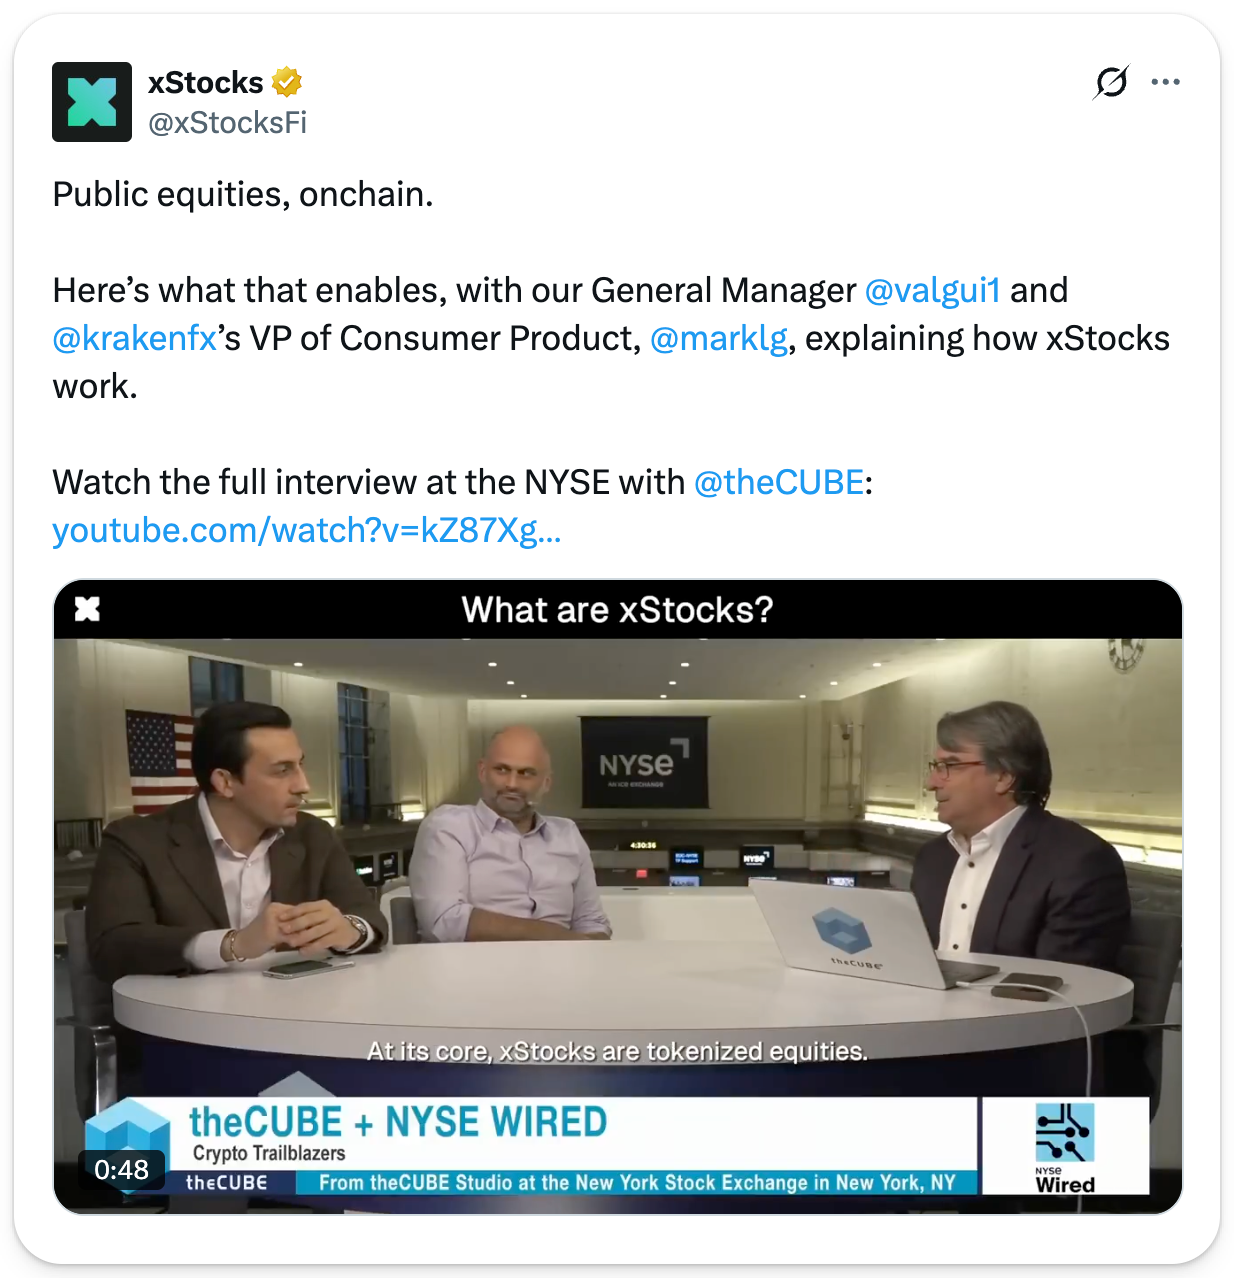Click the xStocks logo in video header
Screen dimensions: 1234x1278
click(88, 608)
